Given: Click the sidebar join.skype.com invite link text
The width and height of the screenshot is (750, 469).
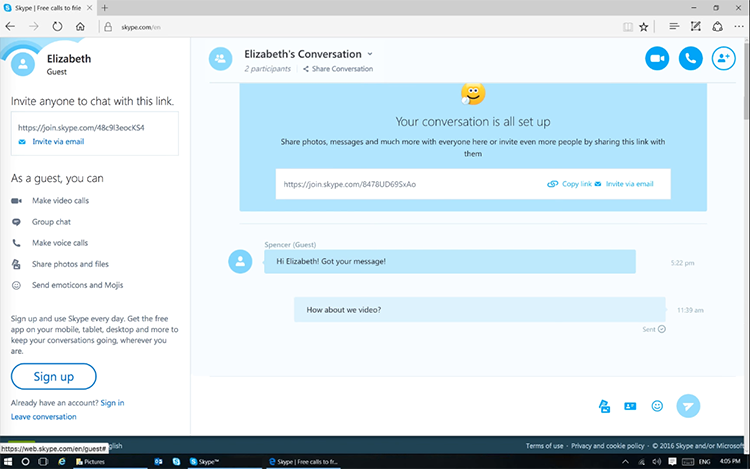Looking at the screenshot, I should (x=81, y=128).
